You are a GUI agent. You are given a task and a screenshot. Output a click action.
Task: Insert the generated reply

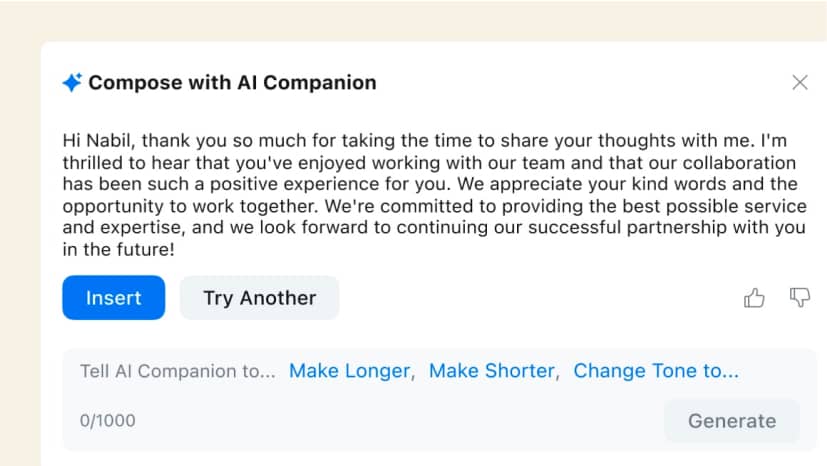click(x=113, y=298)
